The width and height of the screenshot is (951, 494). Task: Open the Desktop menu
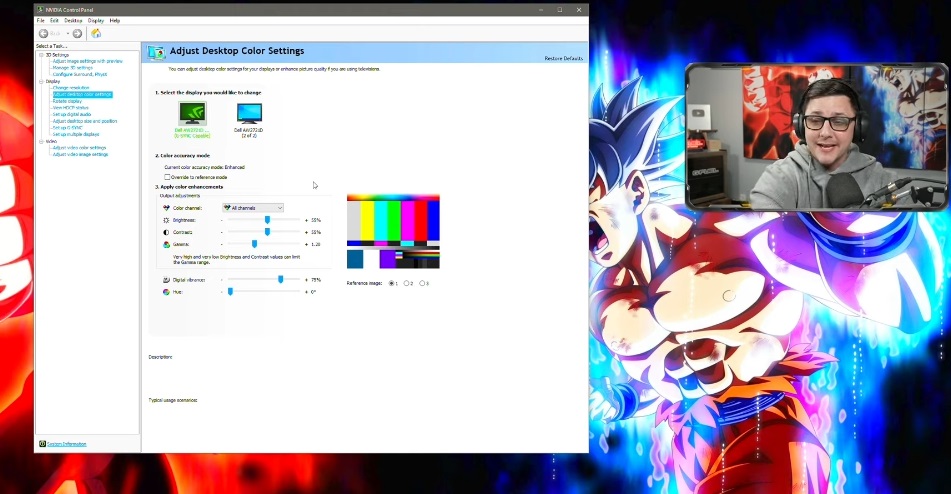(73, 21)
